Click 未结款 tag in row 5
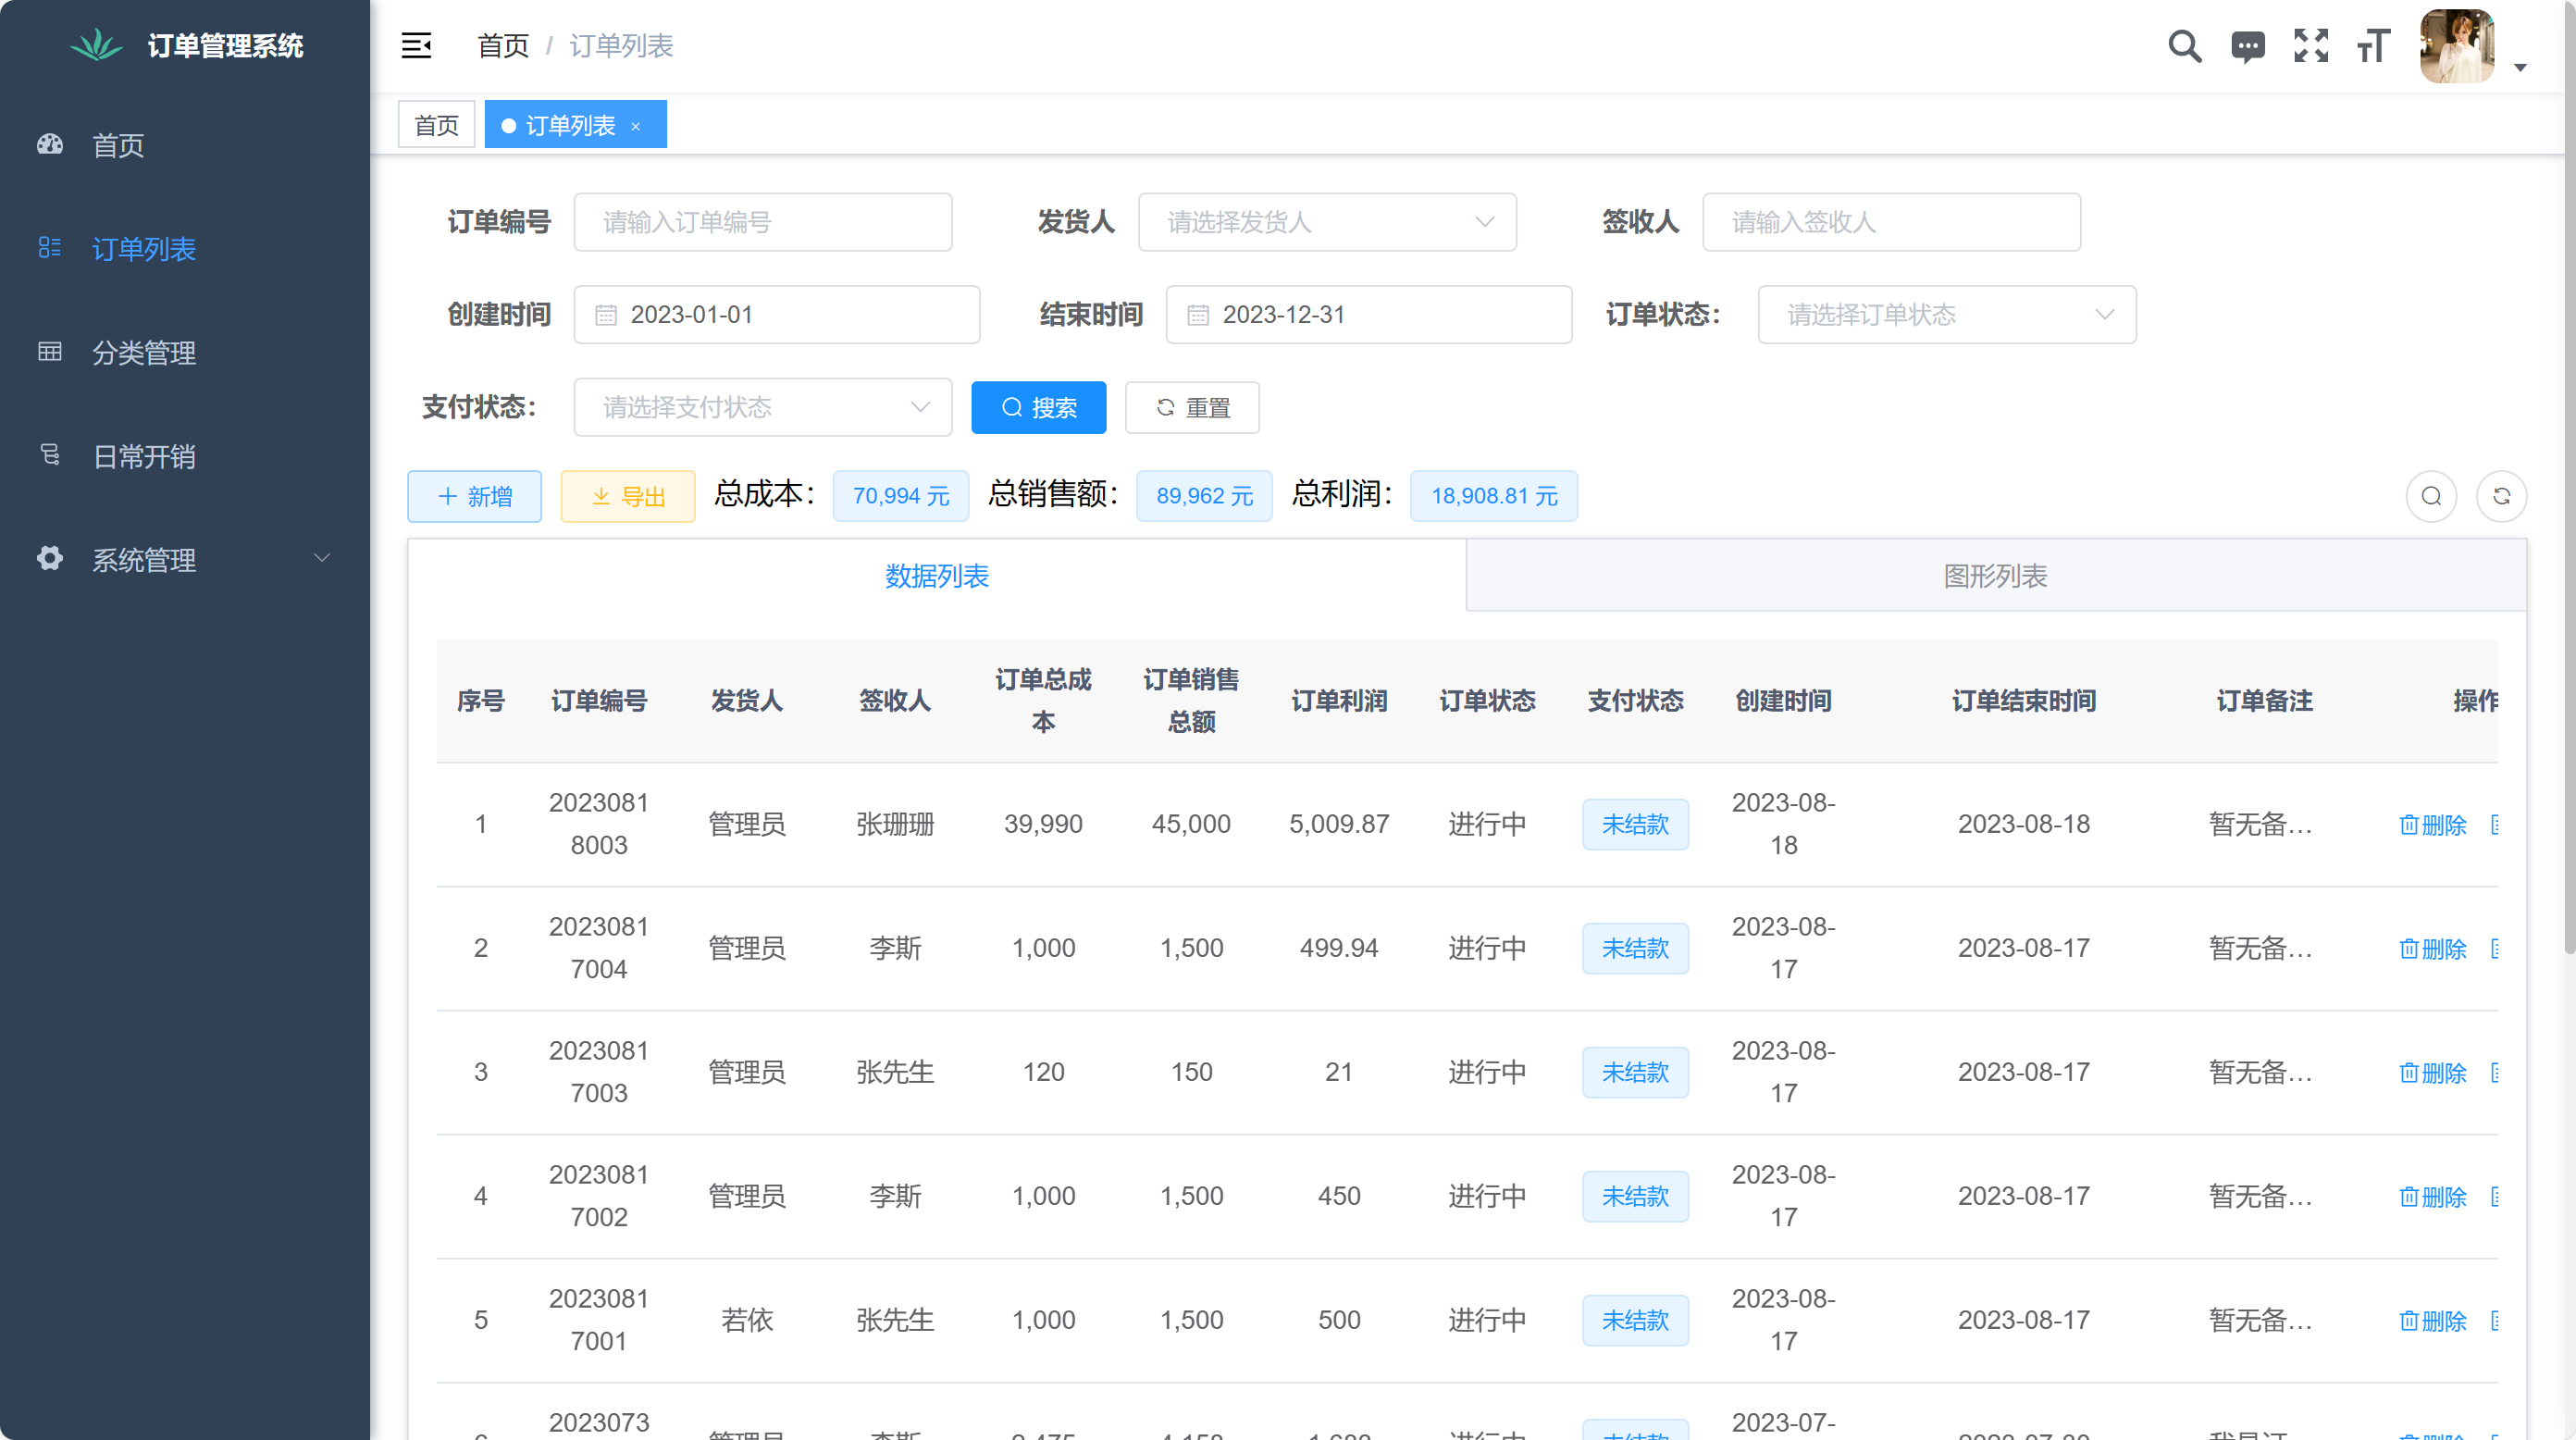Screen dimensions: 2576x1440 point(1636,1321)
